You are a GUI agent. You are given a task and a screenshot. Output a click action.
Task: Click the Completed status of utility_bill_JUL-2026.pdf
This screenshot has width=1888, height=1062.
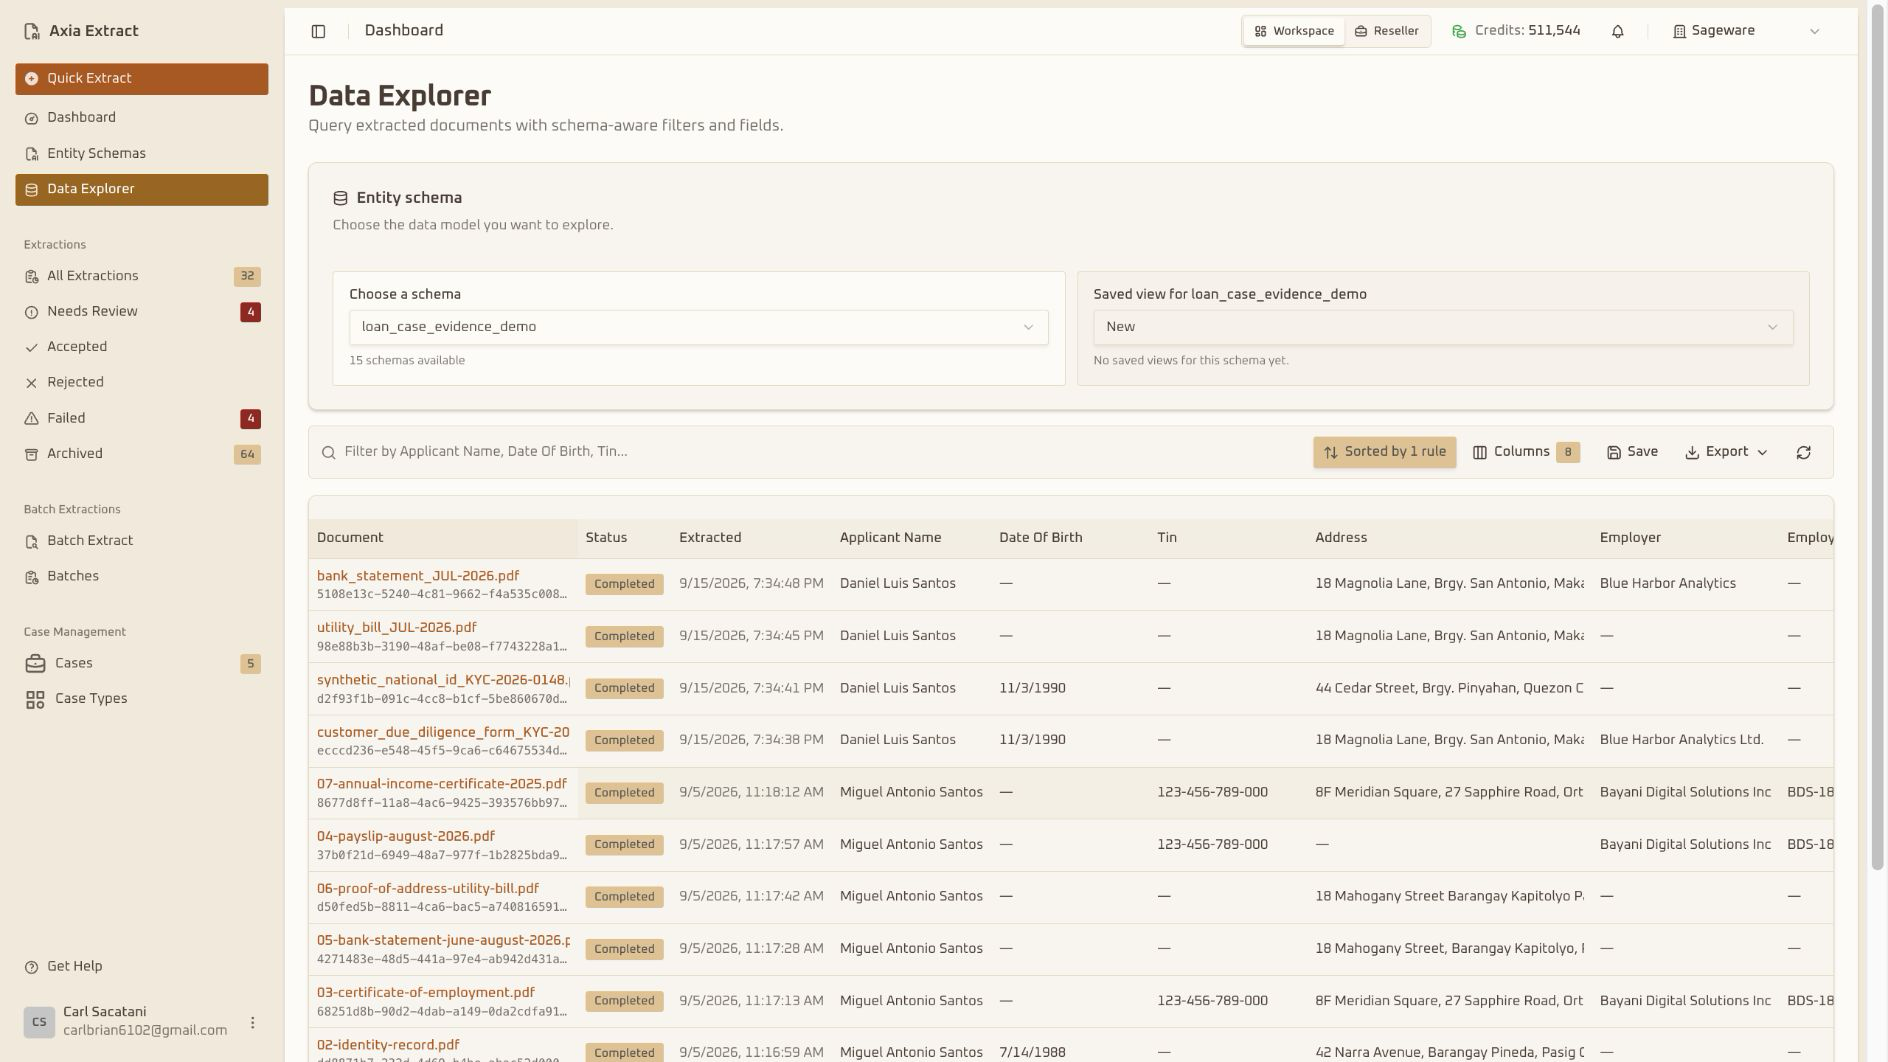pyautogui.click(x=624, y=636)
